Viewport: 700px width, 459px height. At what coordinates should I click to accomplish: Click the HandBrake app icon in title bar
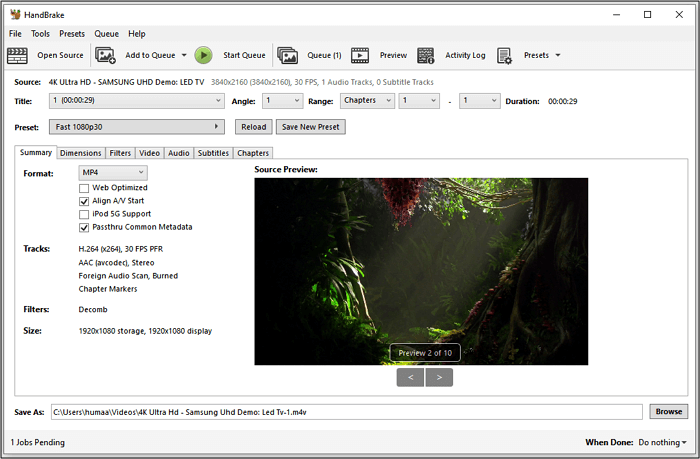tap(14, 14)
